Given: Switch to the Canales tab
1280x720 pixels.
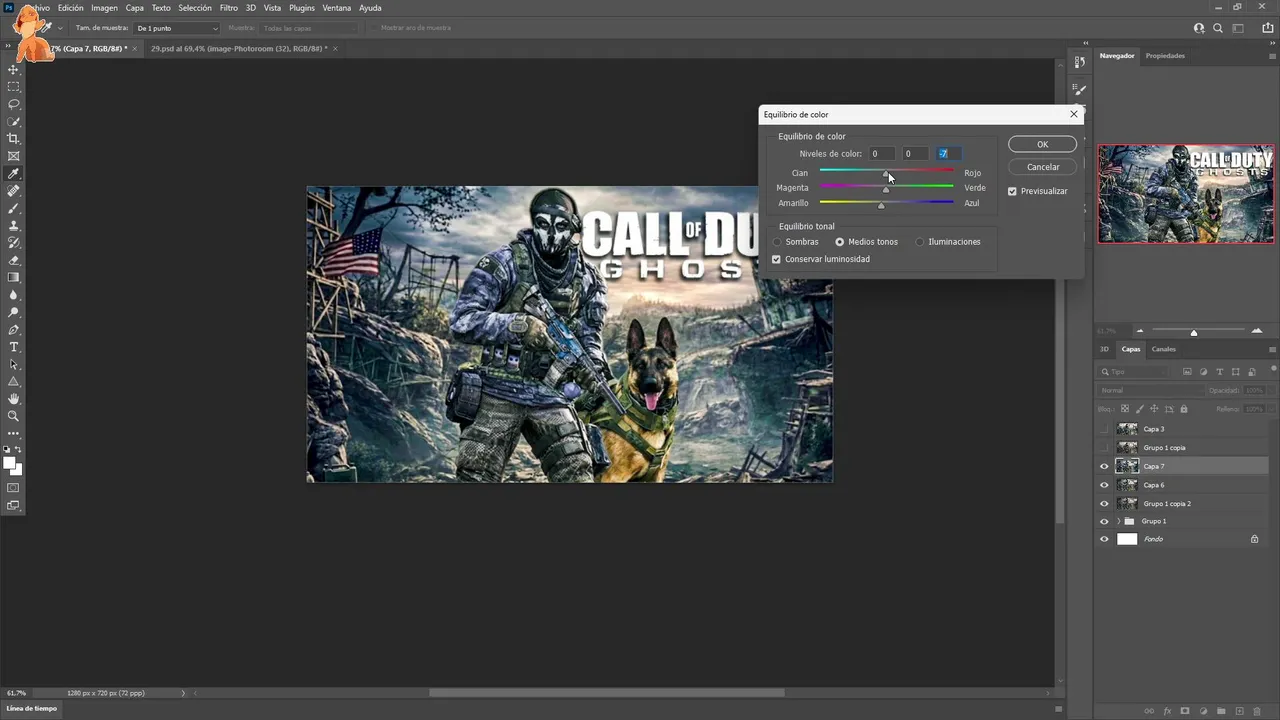Looking at the screenshot, I should pyautogui.click(x=1164, y=349).
